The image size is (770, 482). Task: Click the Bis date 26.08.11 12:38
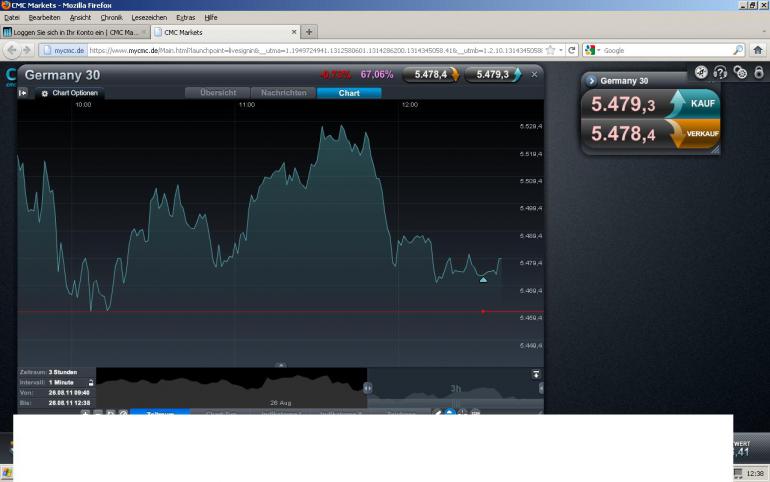(x=69, y=403)
